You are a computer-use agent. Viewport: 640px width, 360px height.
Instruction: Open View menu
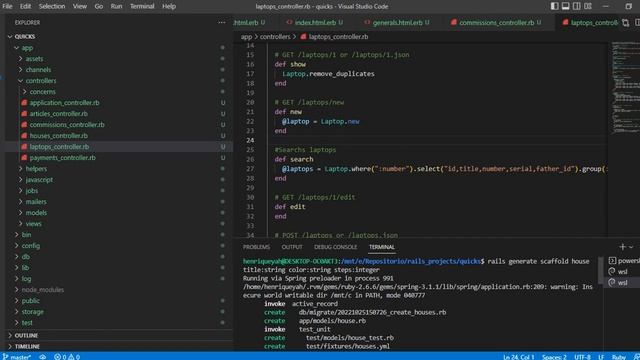[80, 6]
